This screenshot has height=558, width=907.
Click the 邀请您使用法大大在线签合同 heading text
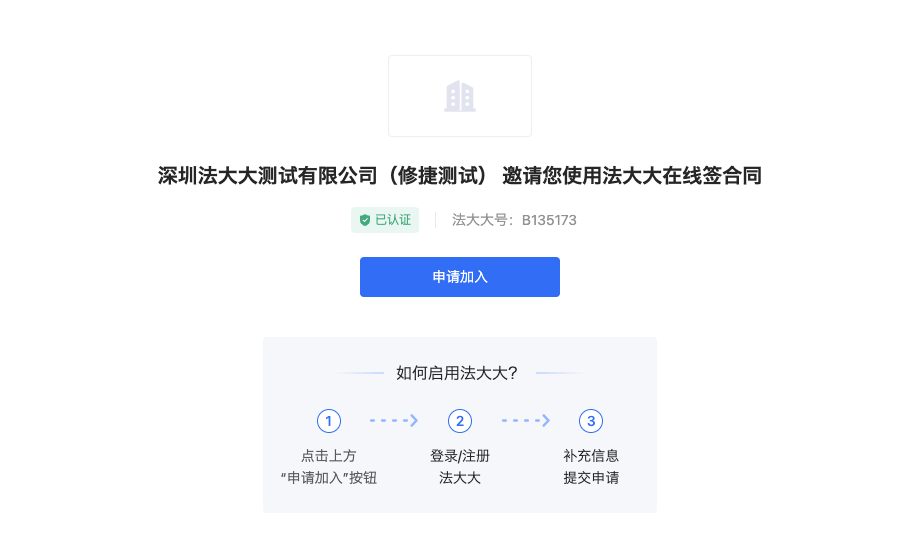[x=632, y=176]
